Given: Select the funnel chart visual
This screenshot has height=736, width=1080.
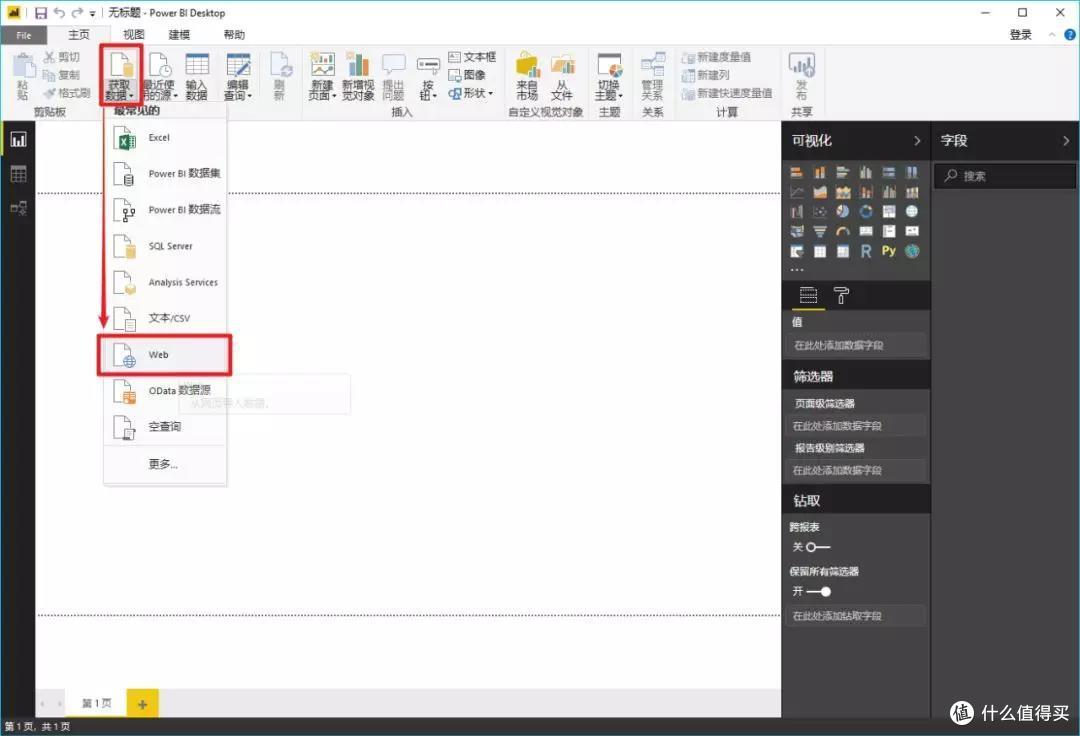Looking at the screenshot, I should (x=820, y=231).
